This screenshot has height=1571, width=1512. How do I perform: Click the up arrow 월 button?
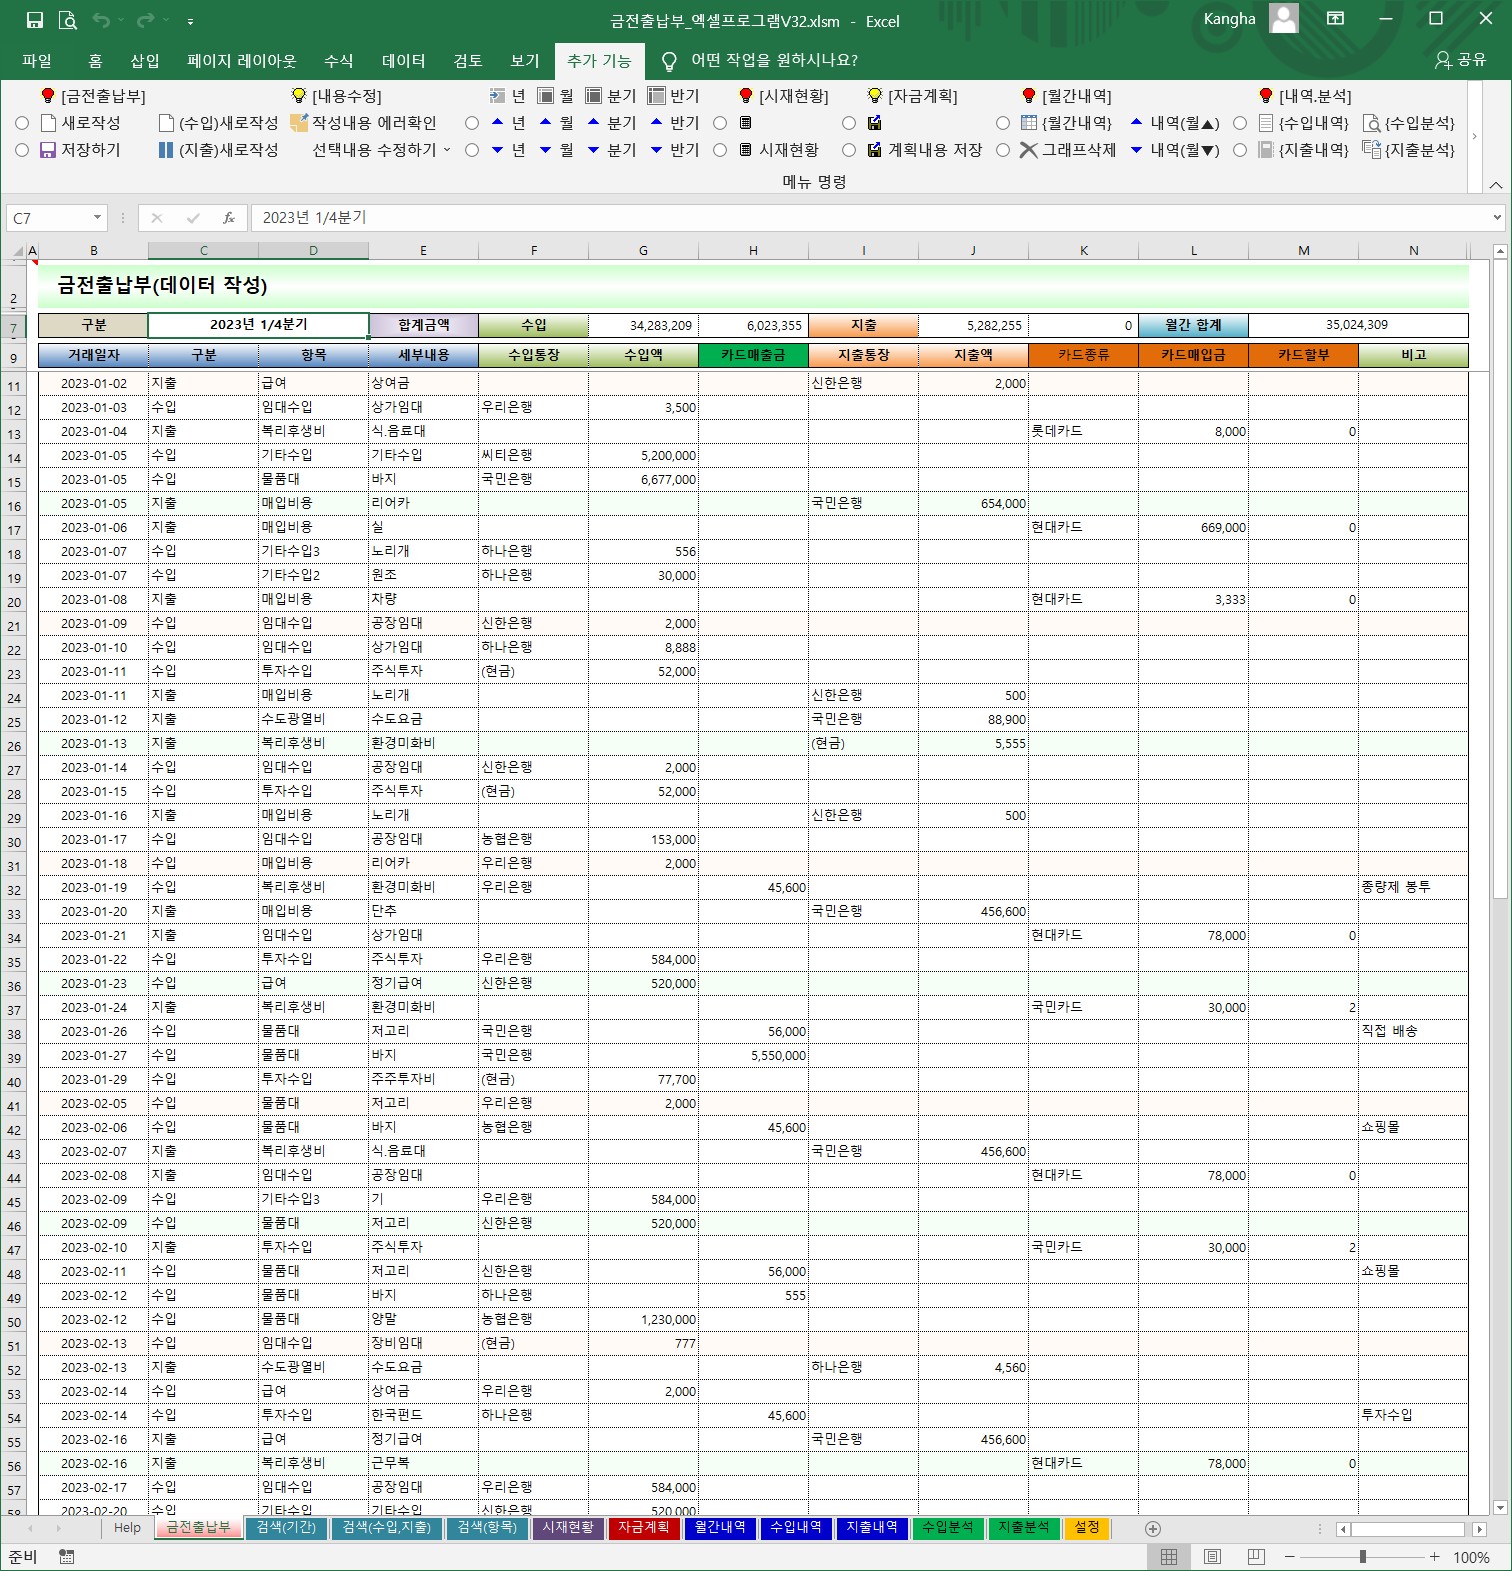556,123
